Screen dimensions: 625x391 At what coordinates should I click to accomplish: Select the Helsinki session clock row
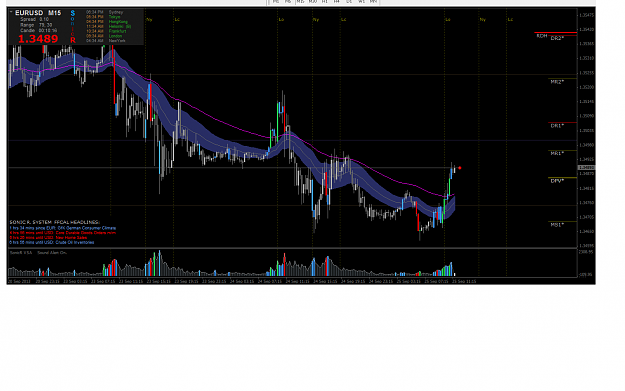pyautogui.click(x=108, y=26)
